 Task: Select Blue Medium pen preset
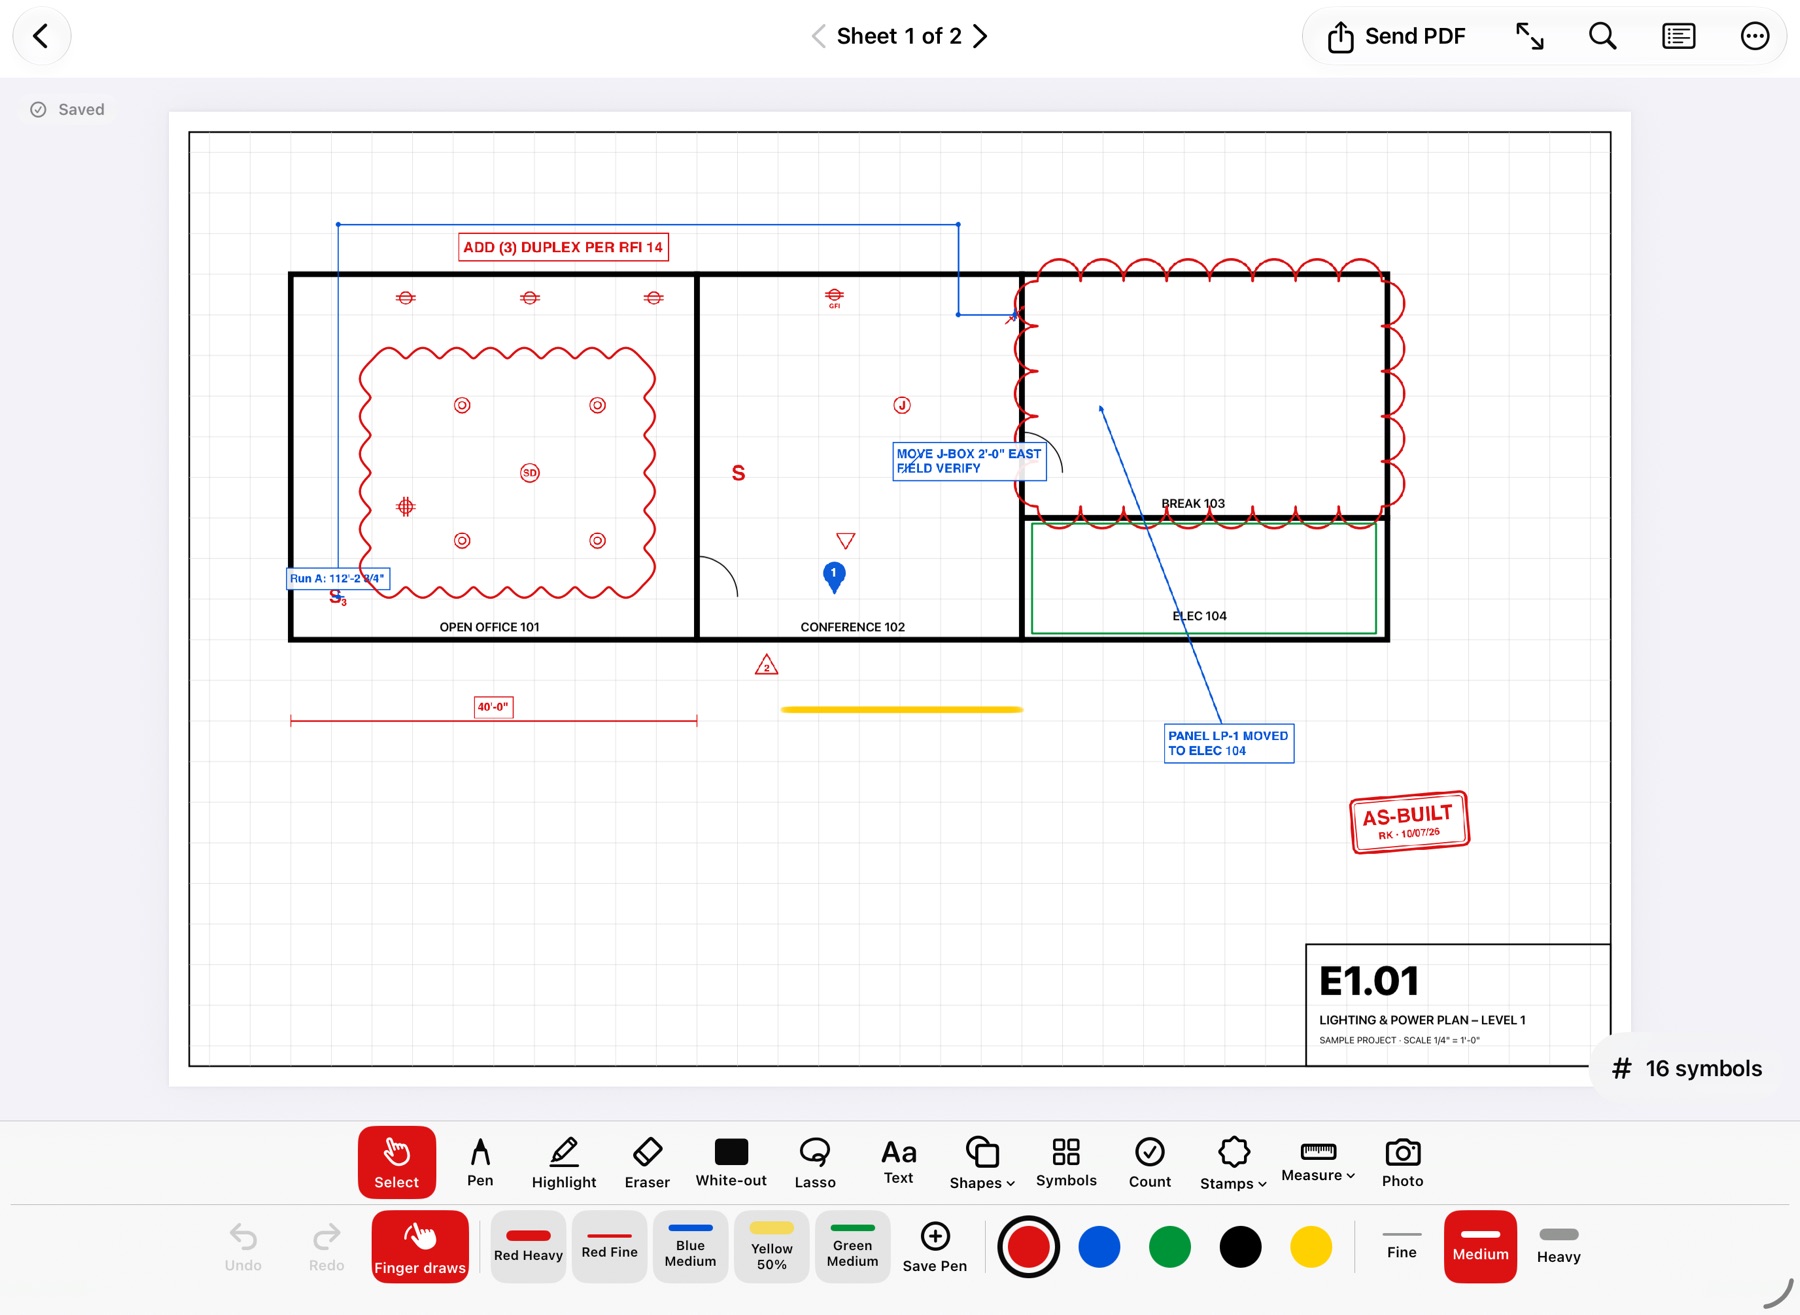pyautogui.click(x=690, y=1247)
